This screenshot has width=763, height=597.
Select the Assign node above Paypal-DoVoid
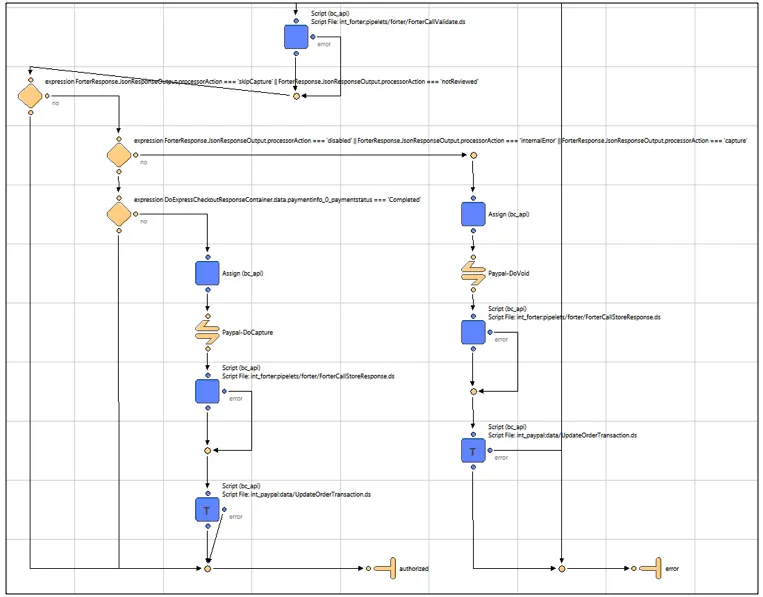(x=473, y=214)
